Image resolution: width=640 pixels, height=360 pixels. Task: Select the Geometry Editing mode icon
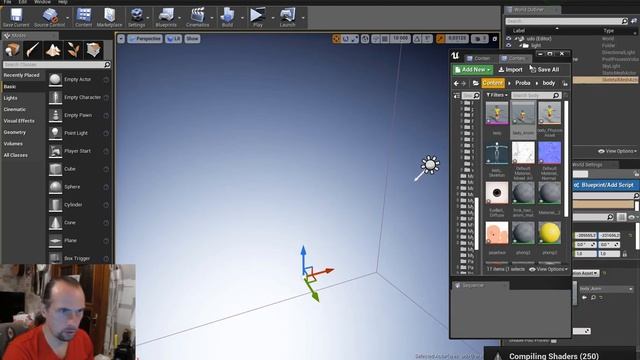tap(93, 50)
